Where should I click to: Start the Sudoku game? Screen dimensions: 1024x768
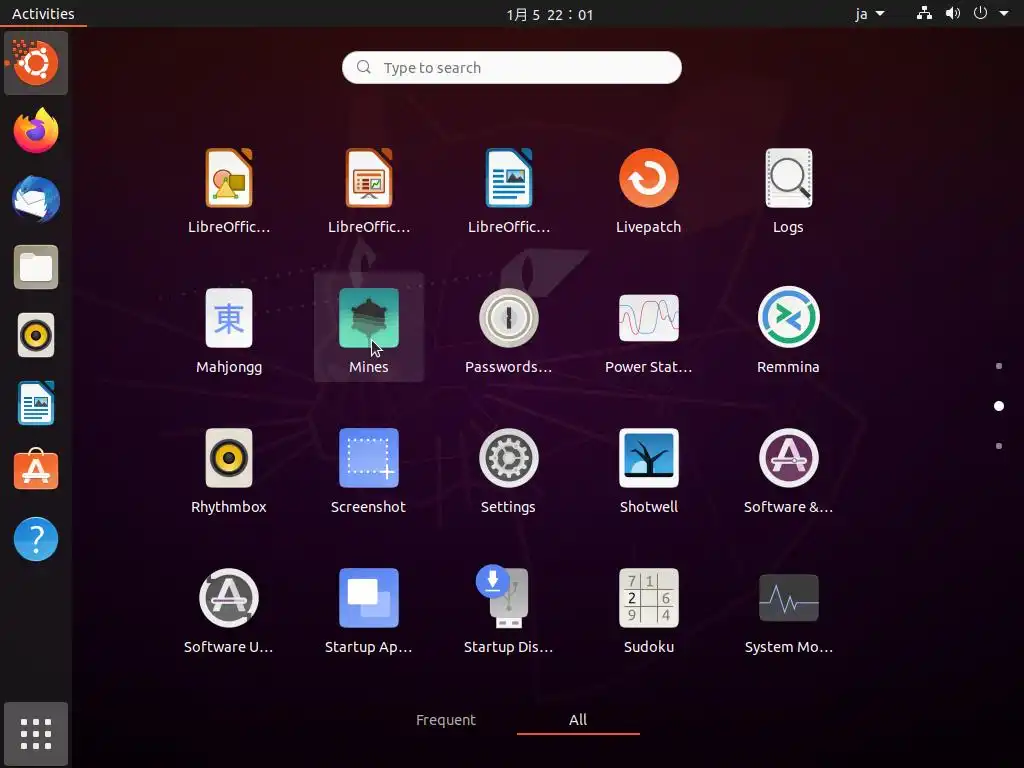[648, 598]
